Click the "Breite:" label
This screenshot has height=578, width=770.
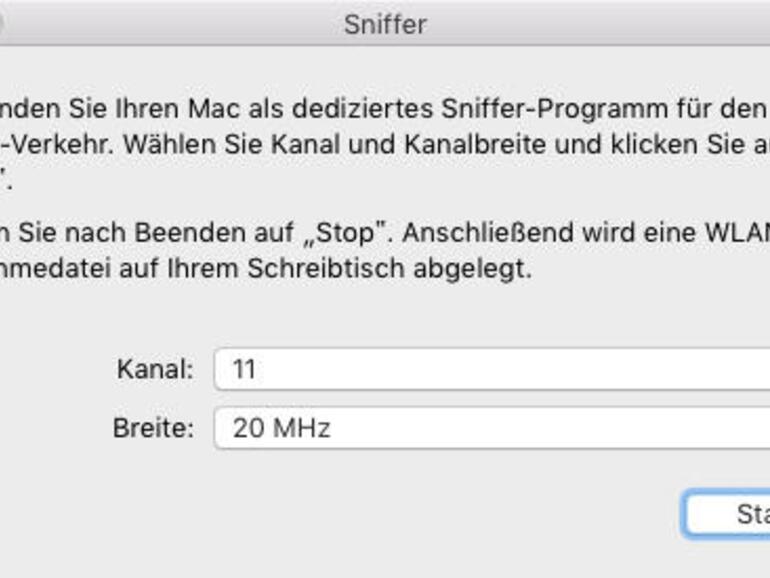pyautogui.click(x=153, y=428)
